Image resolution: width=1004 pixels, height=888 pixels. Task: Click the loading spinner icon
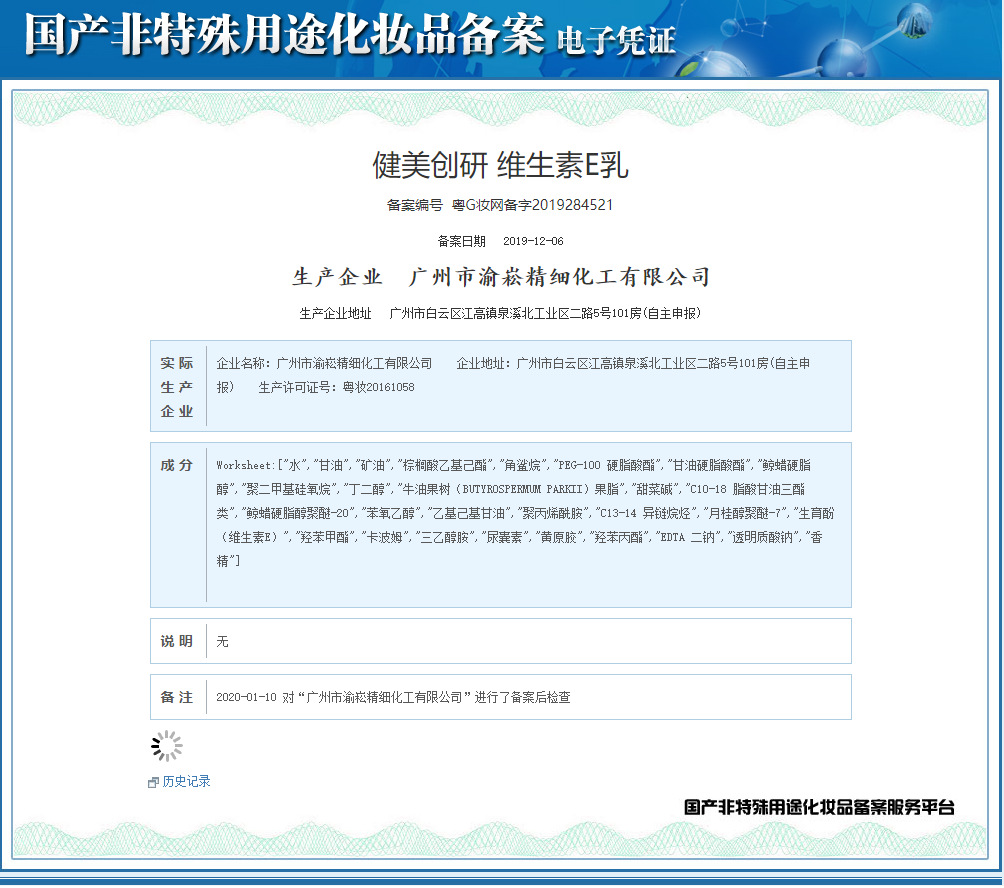click(166, 746)
